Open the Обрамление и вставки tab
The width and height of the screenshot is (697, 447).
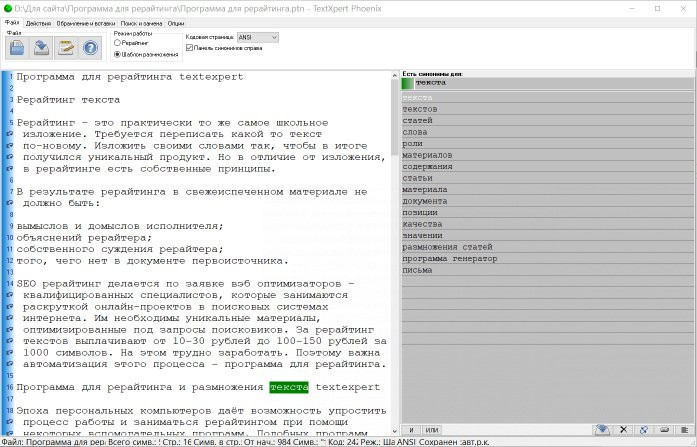84,21
